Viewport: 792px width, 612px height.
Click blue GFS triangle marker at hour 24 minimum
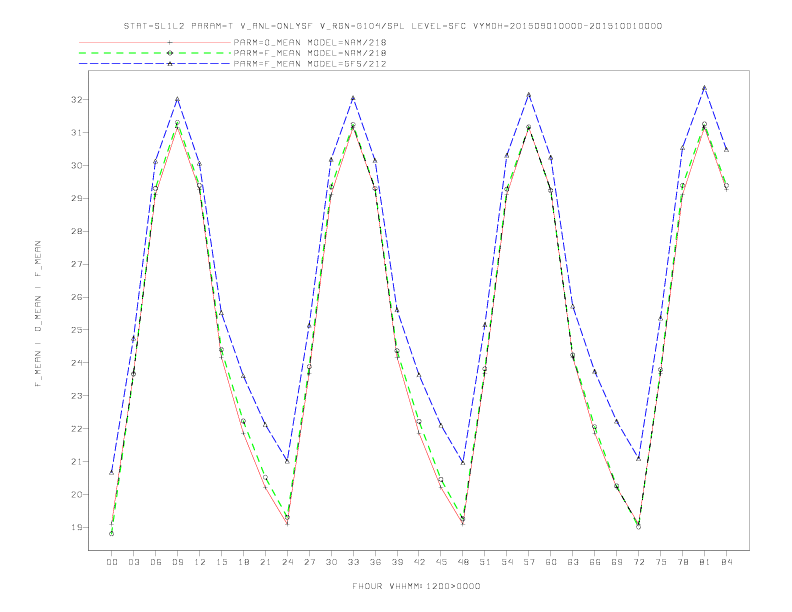coord(287,462)
